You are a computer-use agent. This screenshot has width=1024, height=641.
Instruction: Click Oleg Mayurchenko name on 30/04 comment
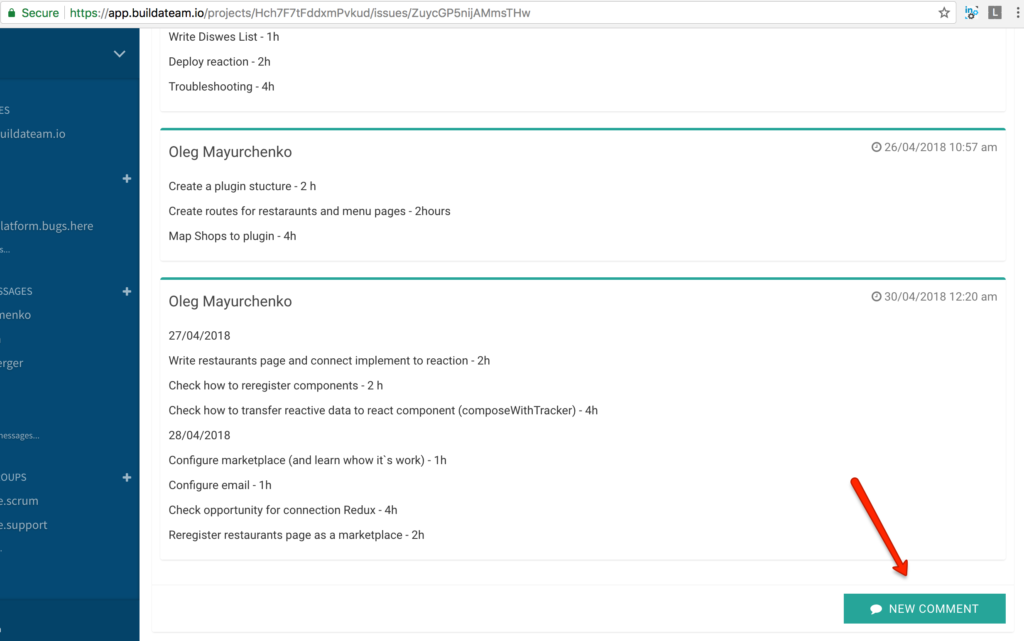pyautogui.click(x=230, y=302)
